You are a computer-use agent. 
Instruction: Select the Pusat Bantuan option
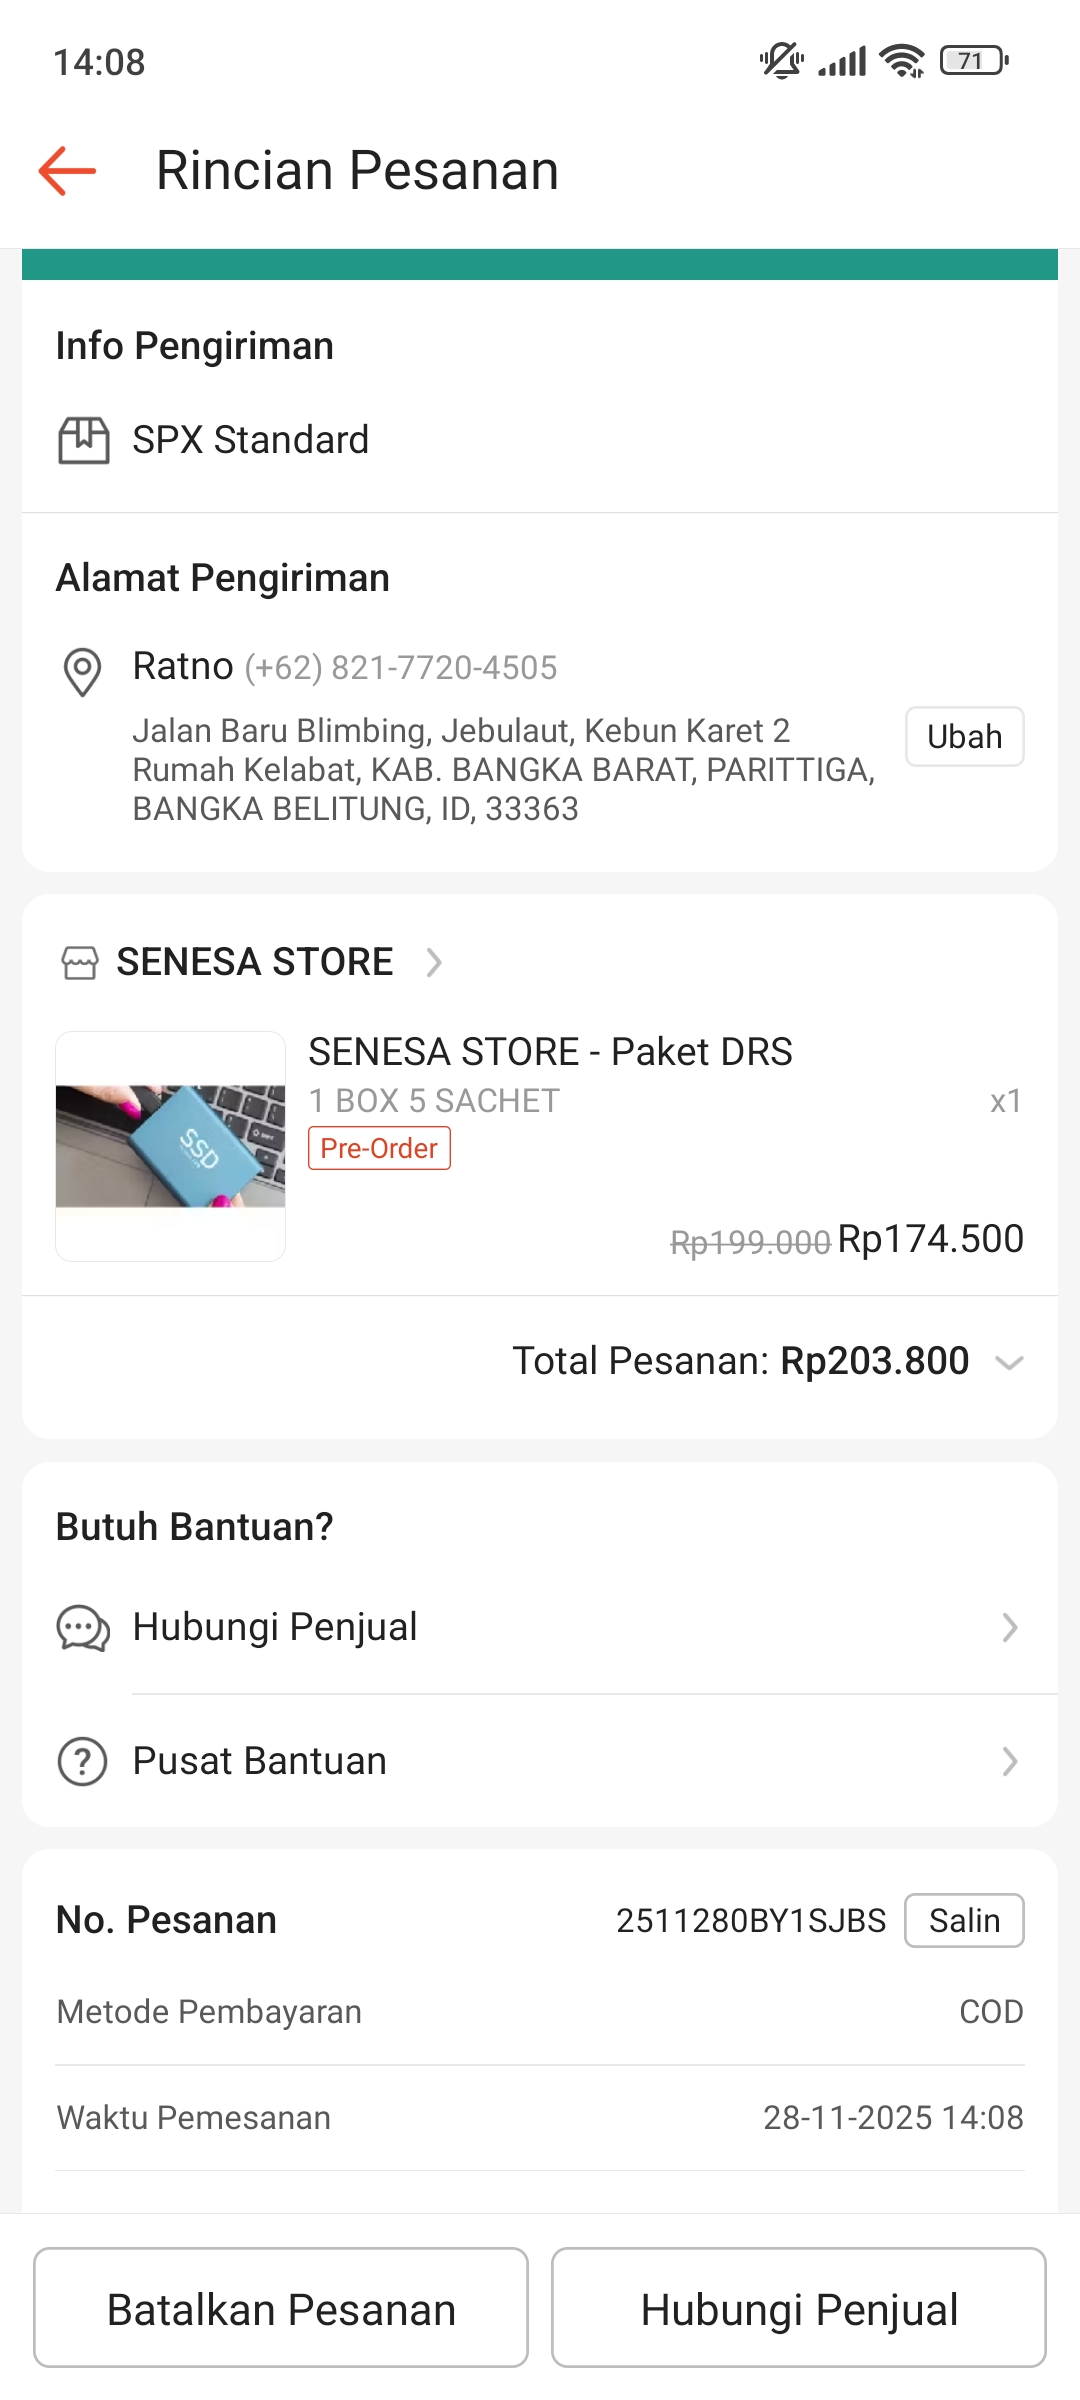click(x=260, y=1761)
